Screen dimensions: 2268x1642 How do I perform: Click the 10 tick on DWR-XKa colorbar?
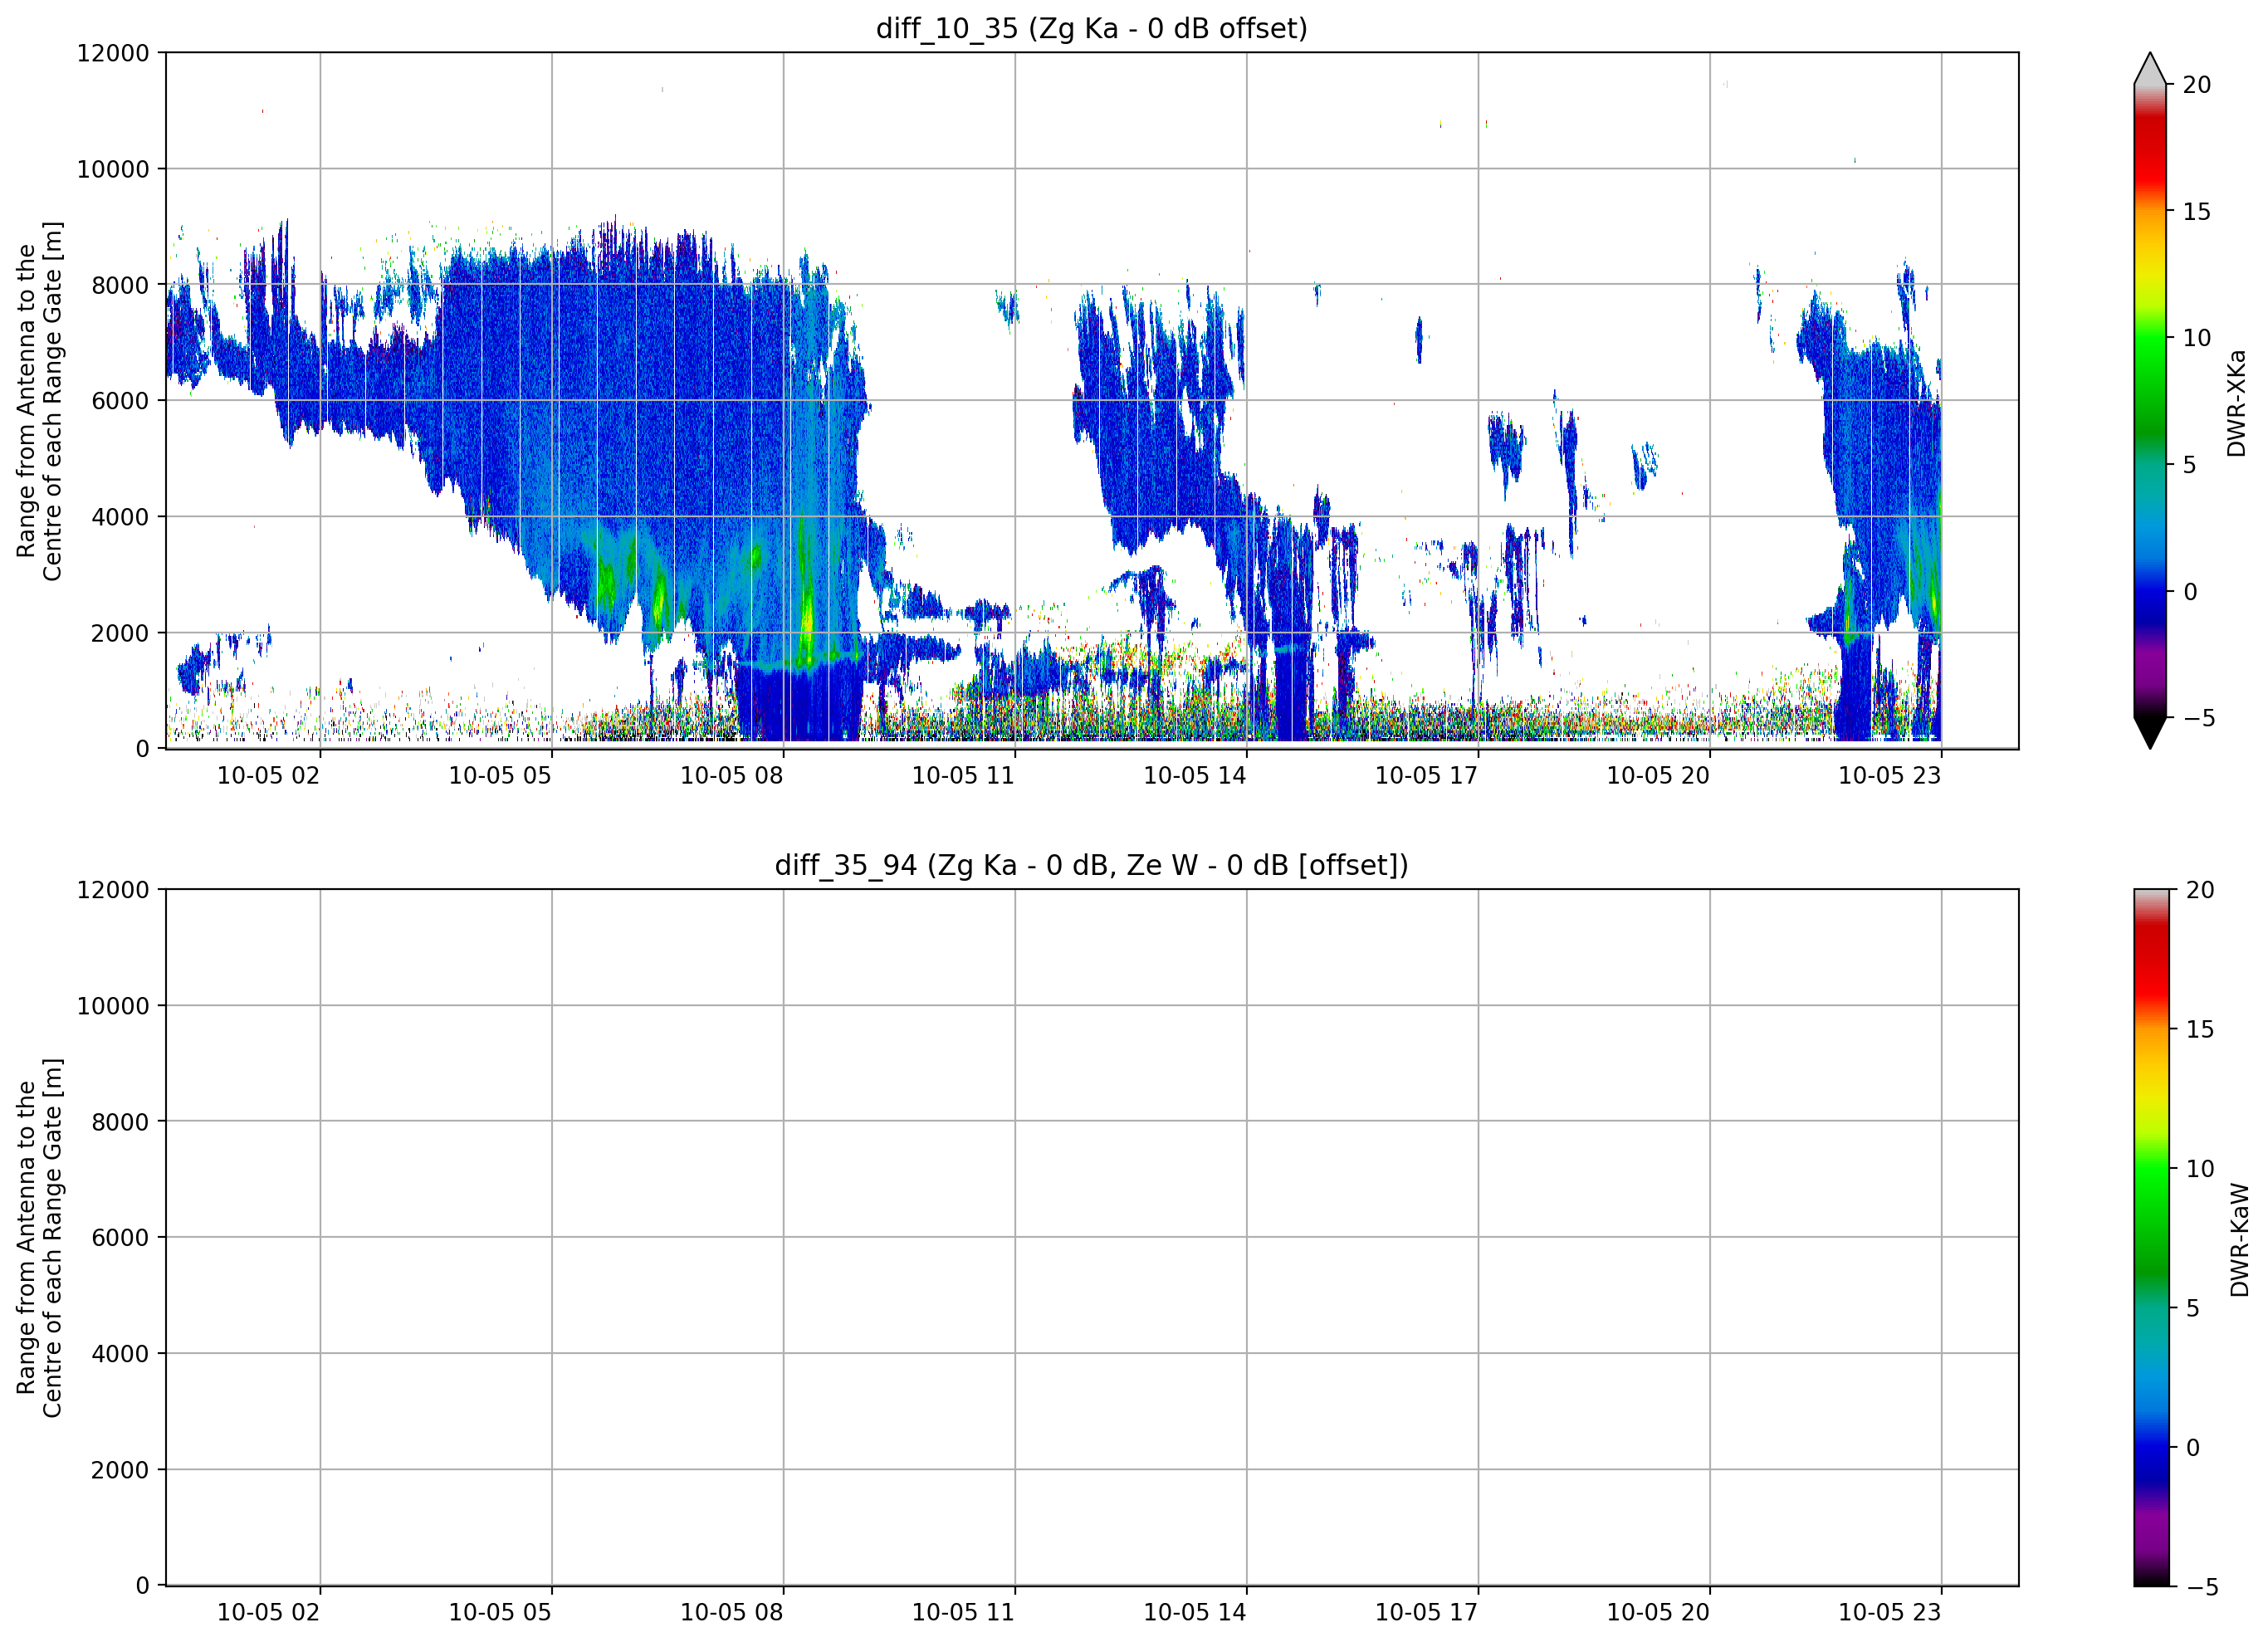[2196, 338]
